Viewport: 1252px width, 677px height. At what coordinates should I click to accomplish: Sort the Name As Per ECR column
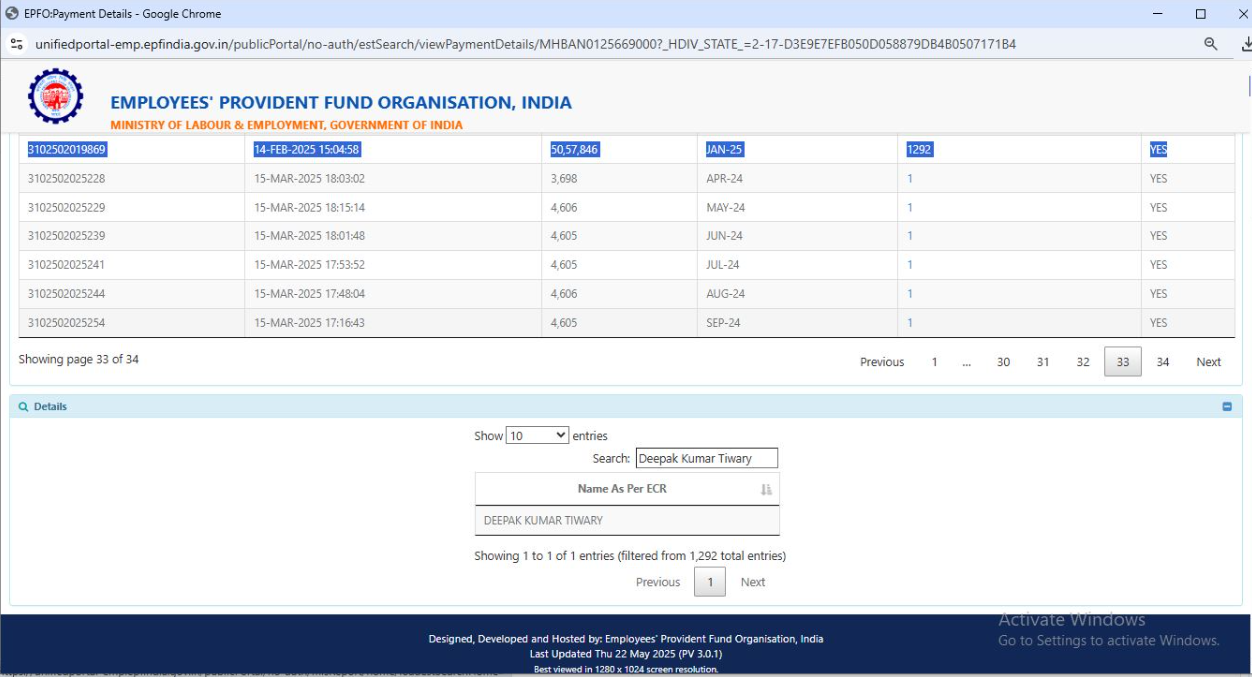pos(766,489)
